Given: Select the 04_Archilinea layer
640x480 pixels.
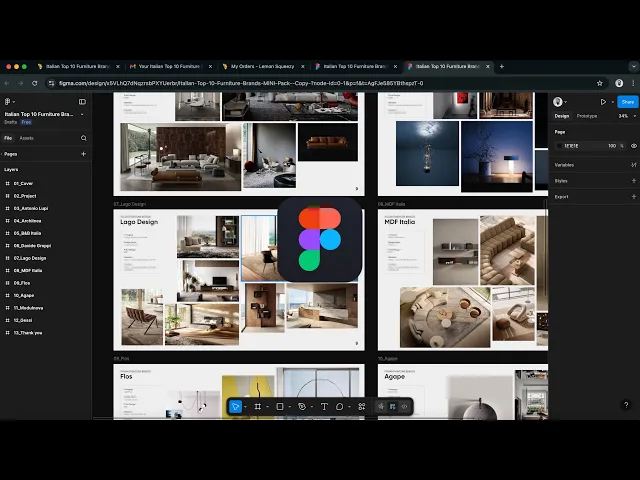Looking at the screenshot, I should 27,221.
